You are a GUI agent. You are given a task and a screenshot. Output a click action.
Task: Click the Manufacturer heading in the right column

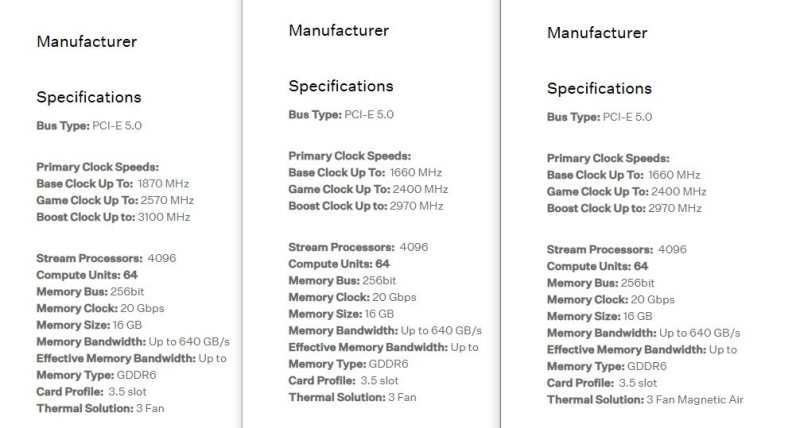597,33
